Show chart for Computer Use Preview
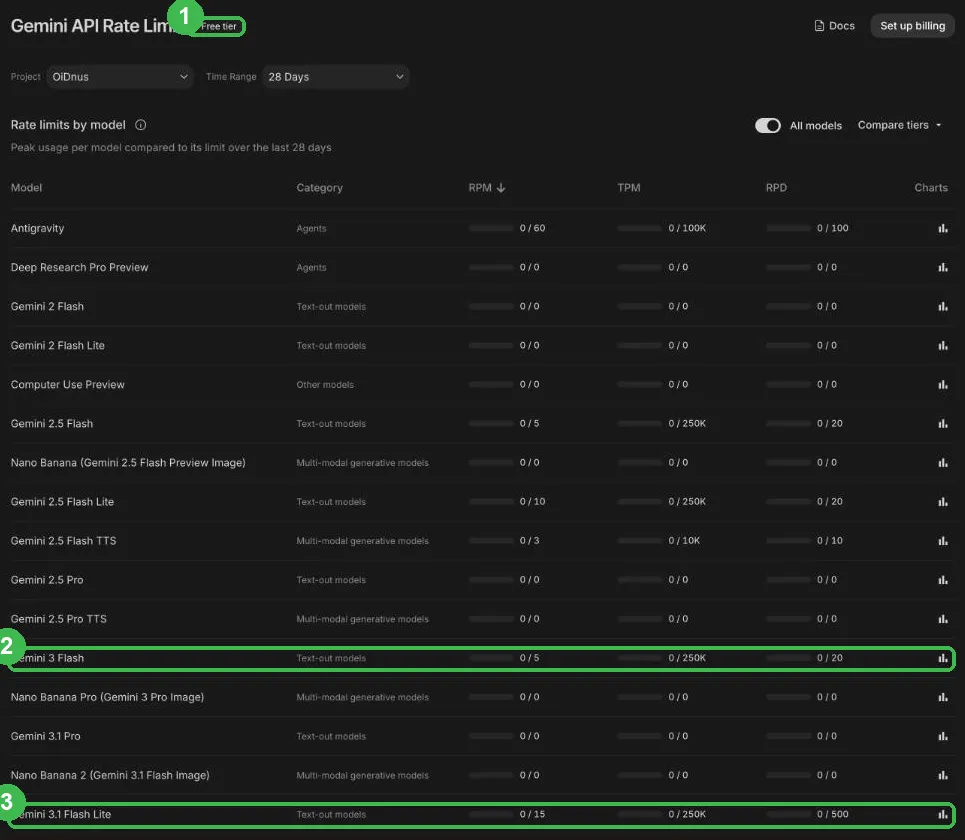The height and width of the screenshot is (840, 965). point(942,385)
